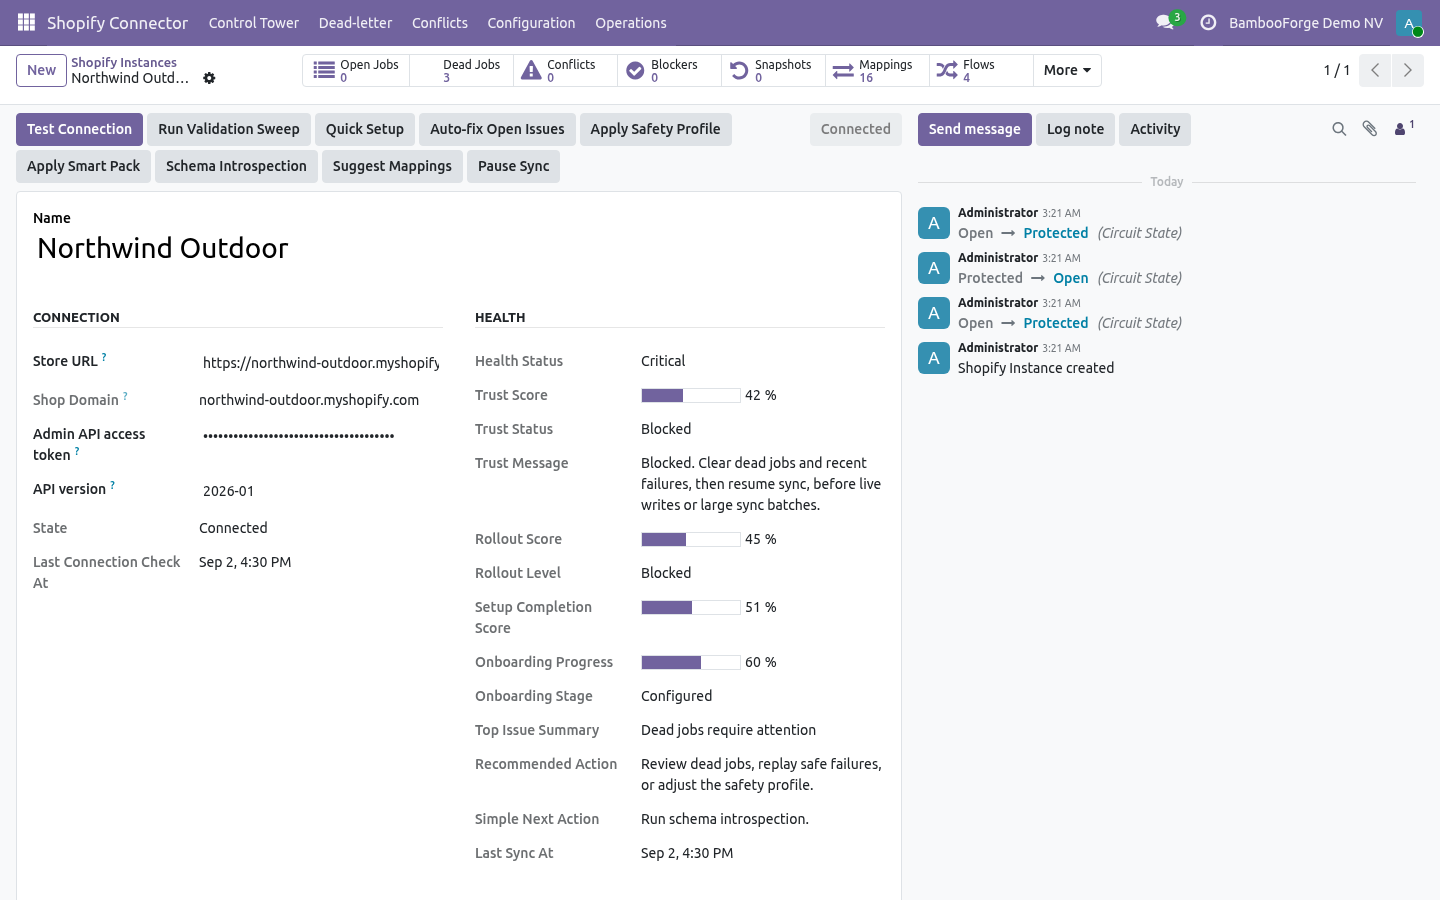Run Validation Sweep
Screen dimensions: 1440x900
click(x=229, y=129)
